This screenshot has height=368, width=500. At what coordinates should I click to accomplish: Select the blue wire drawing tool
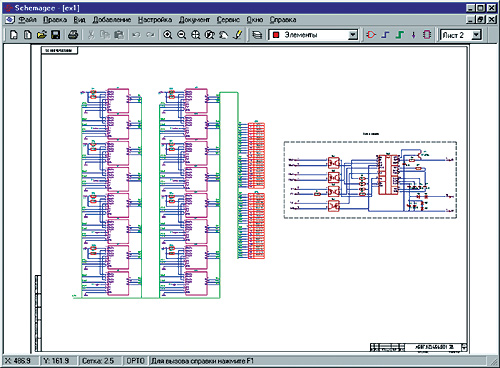pos(385,35)
